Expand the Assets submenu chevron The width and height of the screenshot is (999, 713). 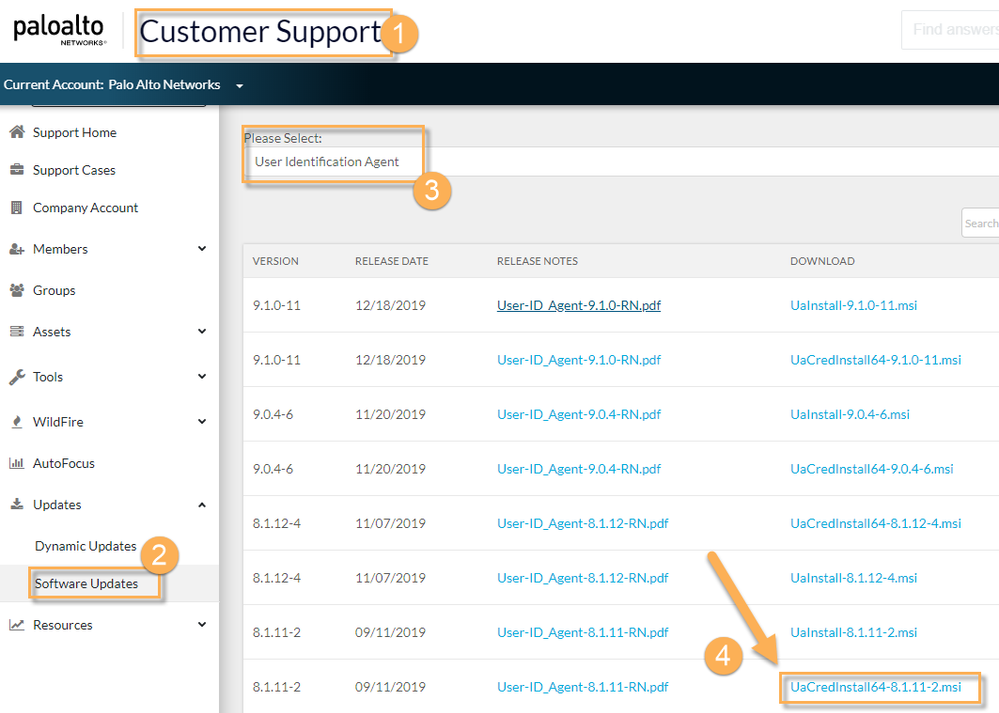click(x=202, y=331)
